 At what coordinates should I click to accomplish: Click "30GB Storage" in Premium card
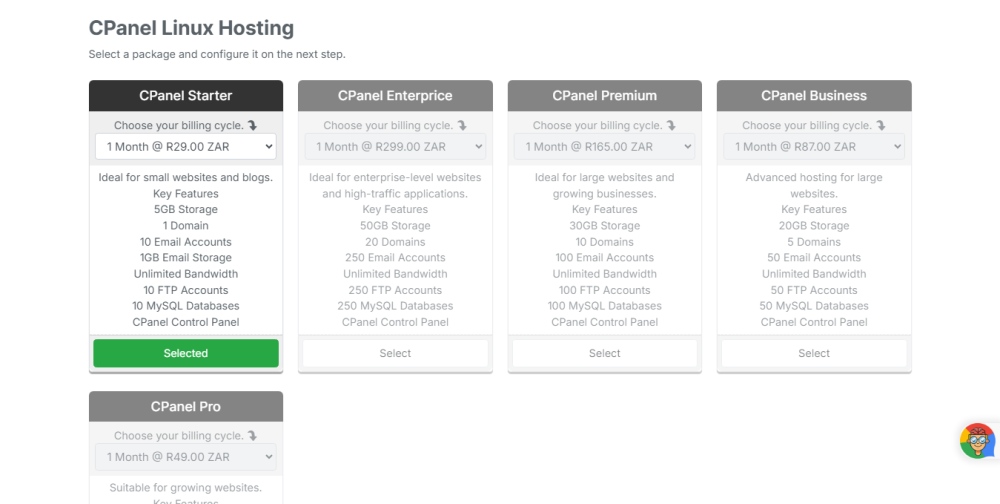point(605,226)
